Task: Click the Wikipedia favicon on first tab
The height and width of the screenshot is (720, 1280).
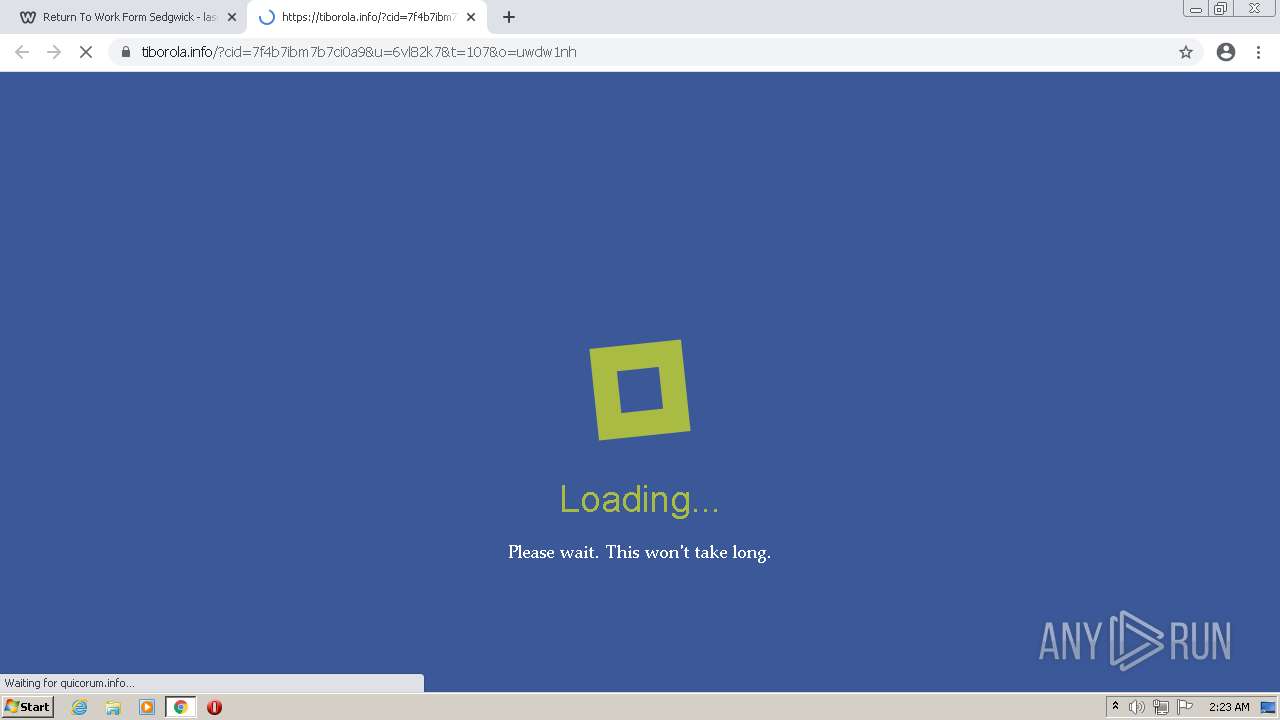Action: click(28, 17)
